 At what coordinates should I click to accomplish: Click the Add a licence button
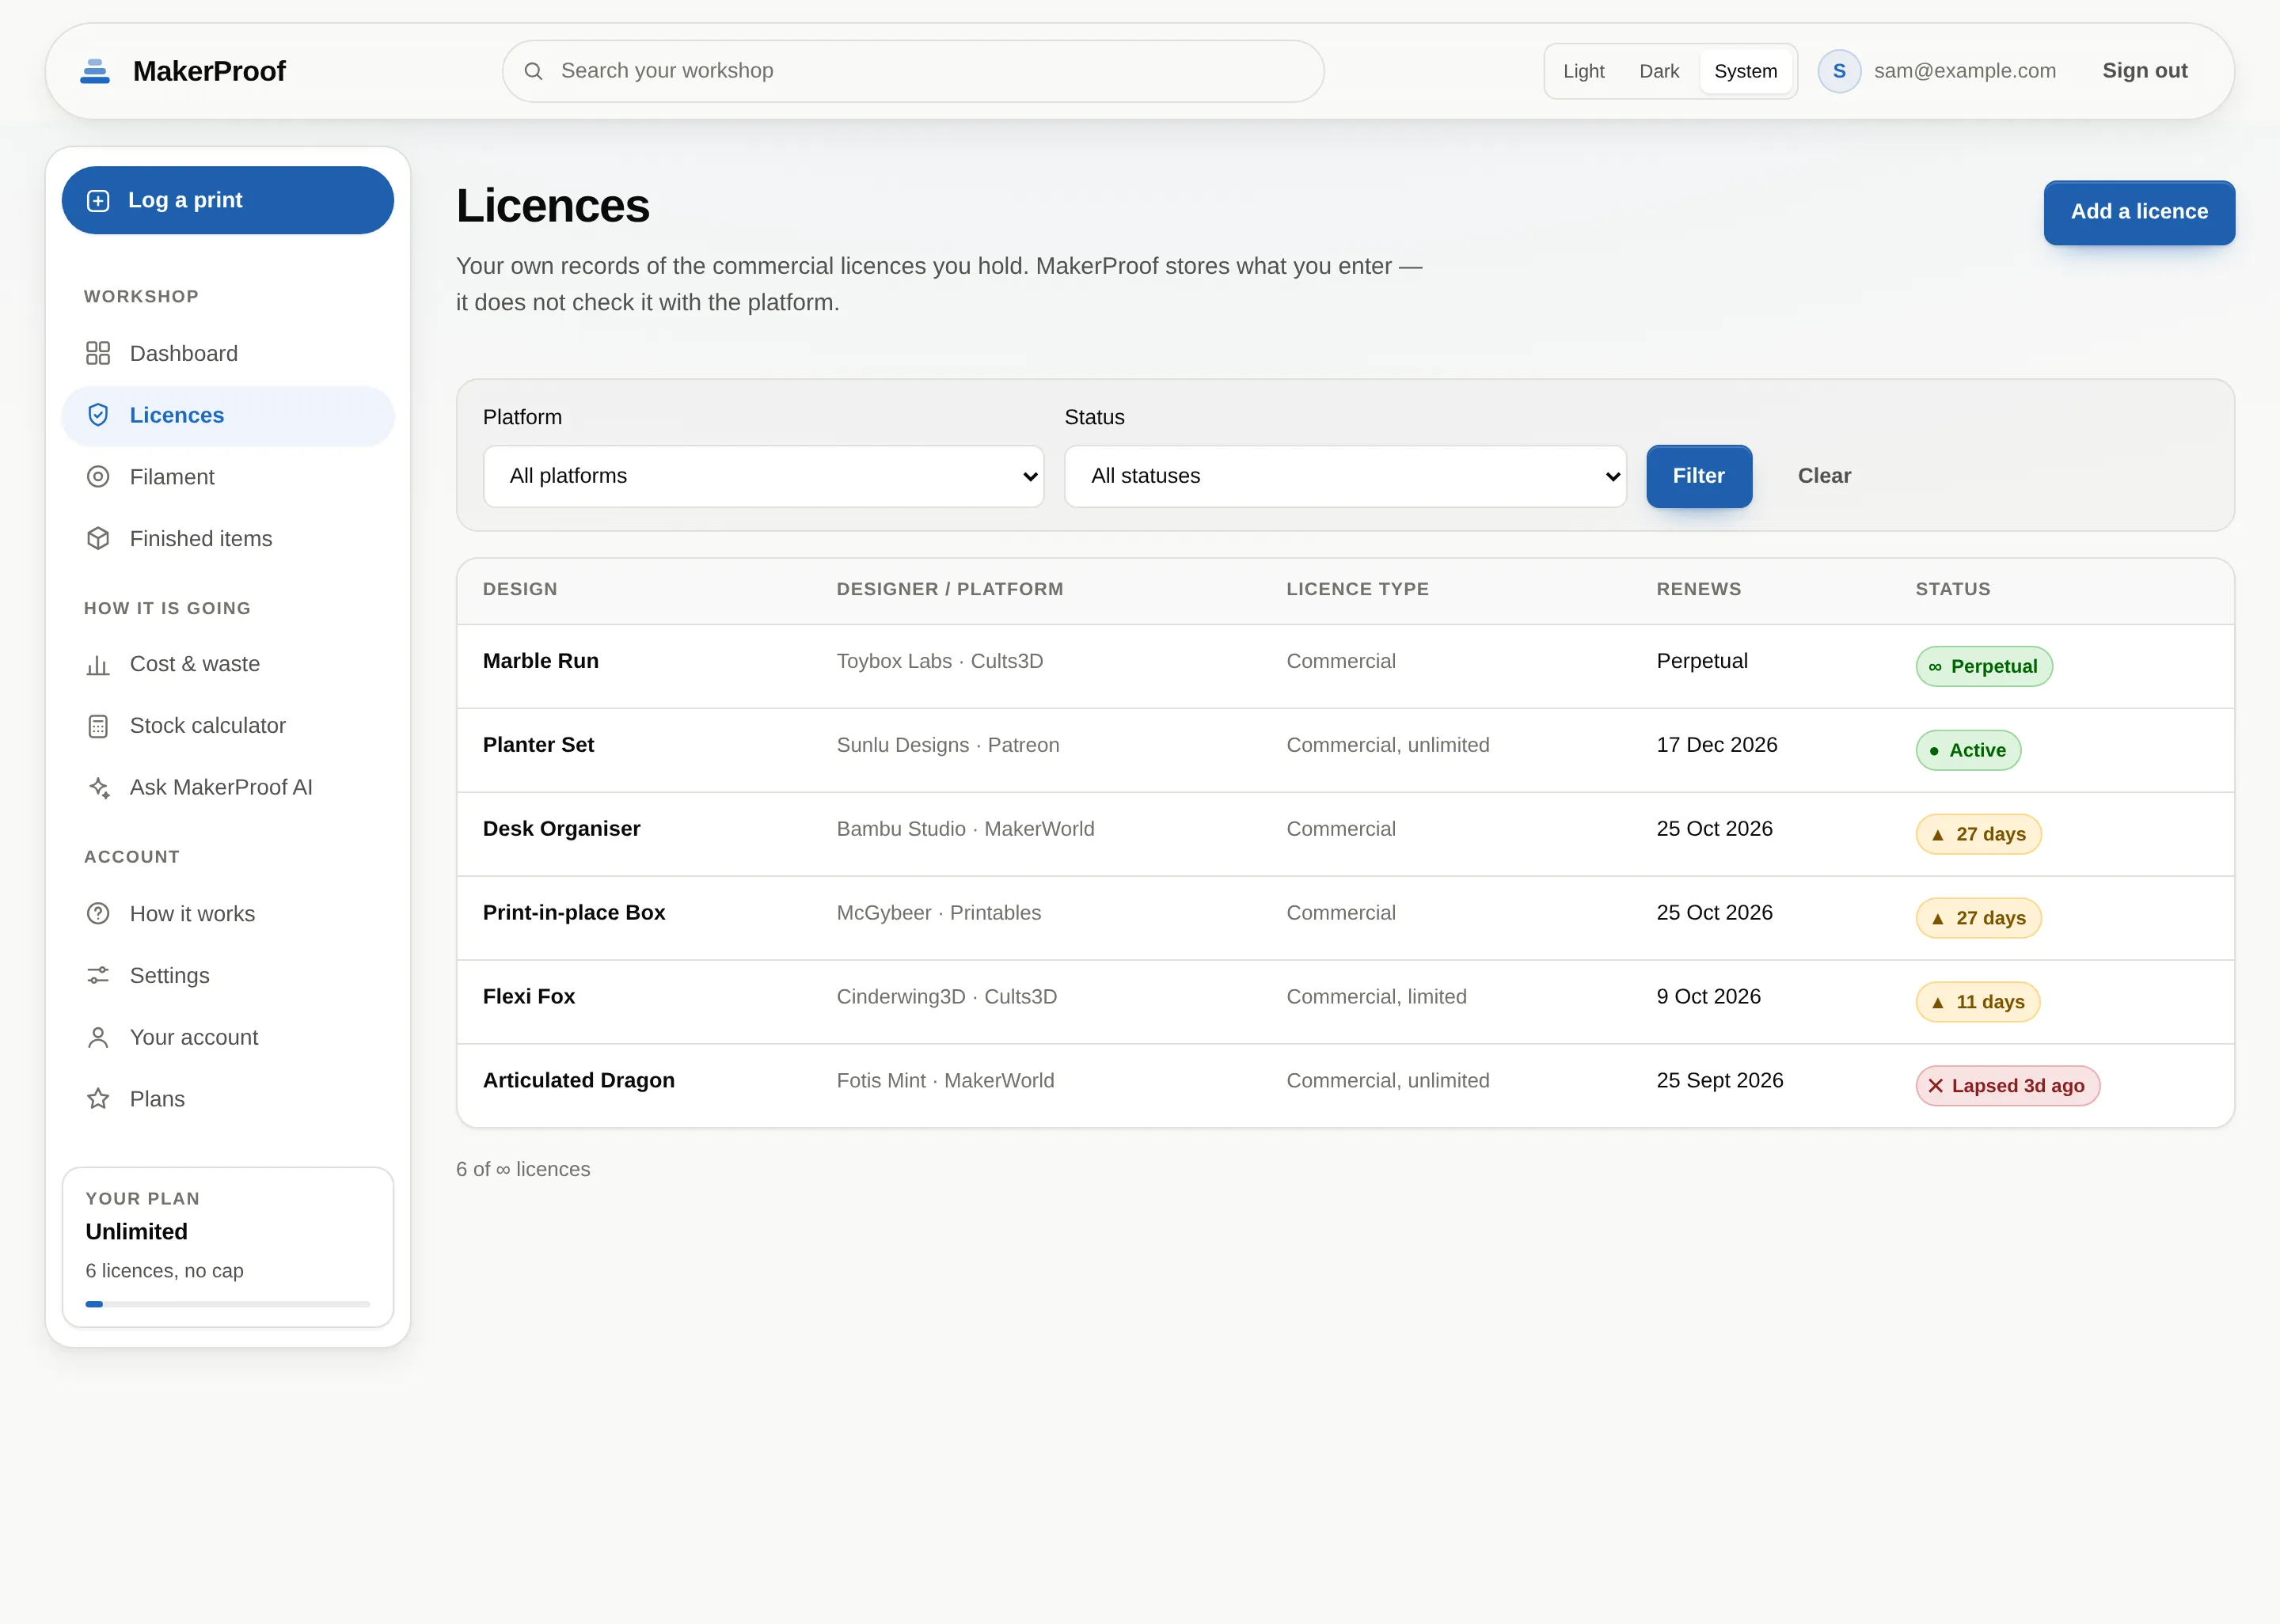2139,212
